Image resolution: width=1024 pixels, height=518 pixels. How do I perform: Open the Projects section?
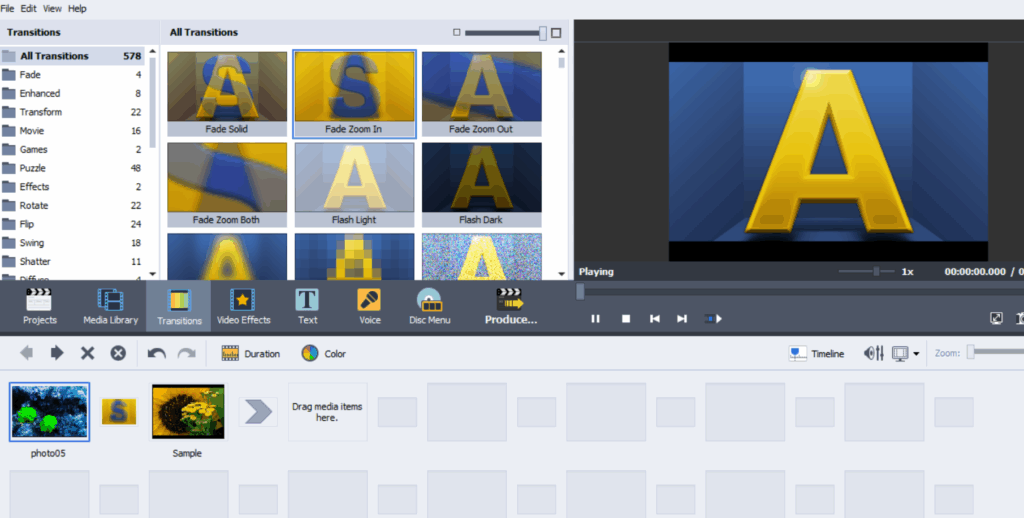pos(39,306)
